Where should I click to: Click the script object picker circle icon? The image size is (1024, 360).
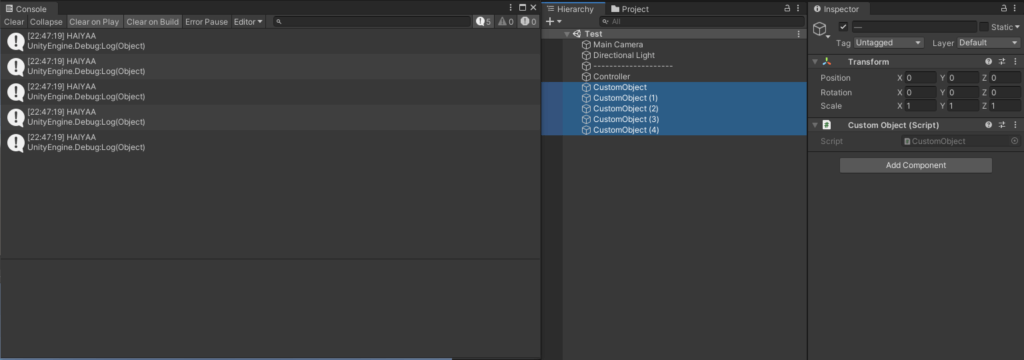(1014, 141)
